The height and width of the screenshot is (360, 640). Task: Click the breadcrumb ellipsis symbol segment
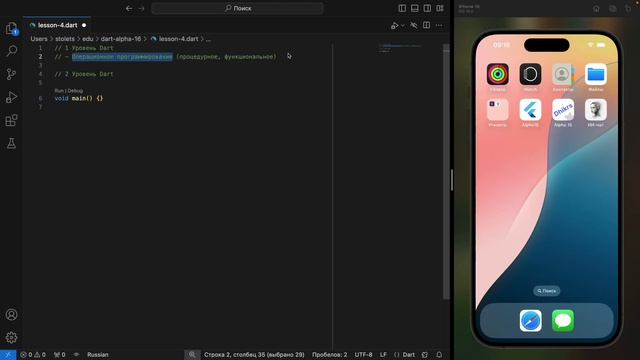coord(208,39)
